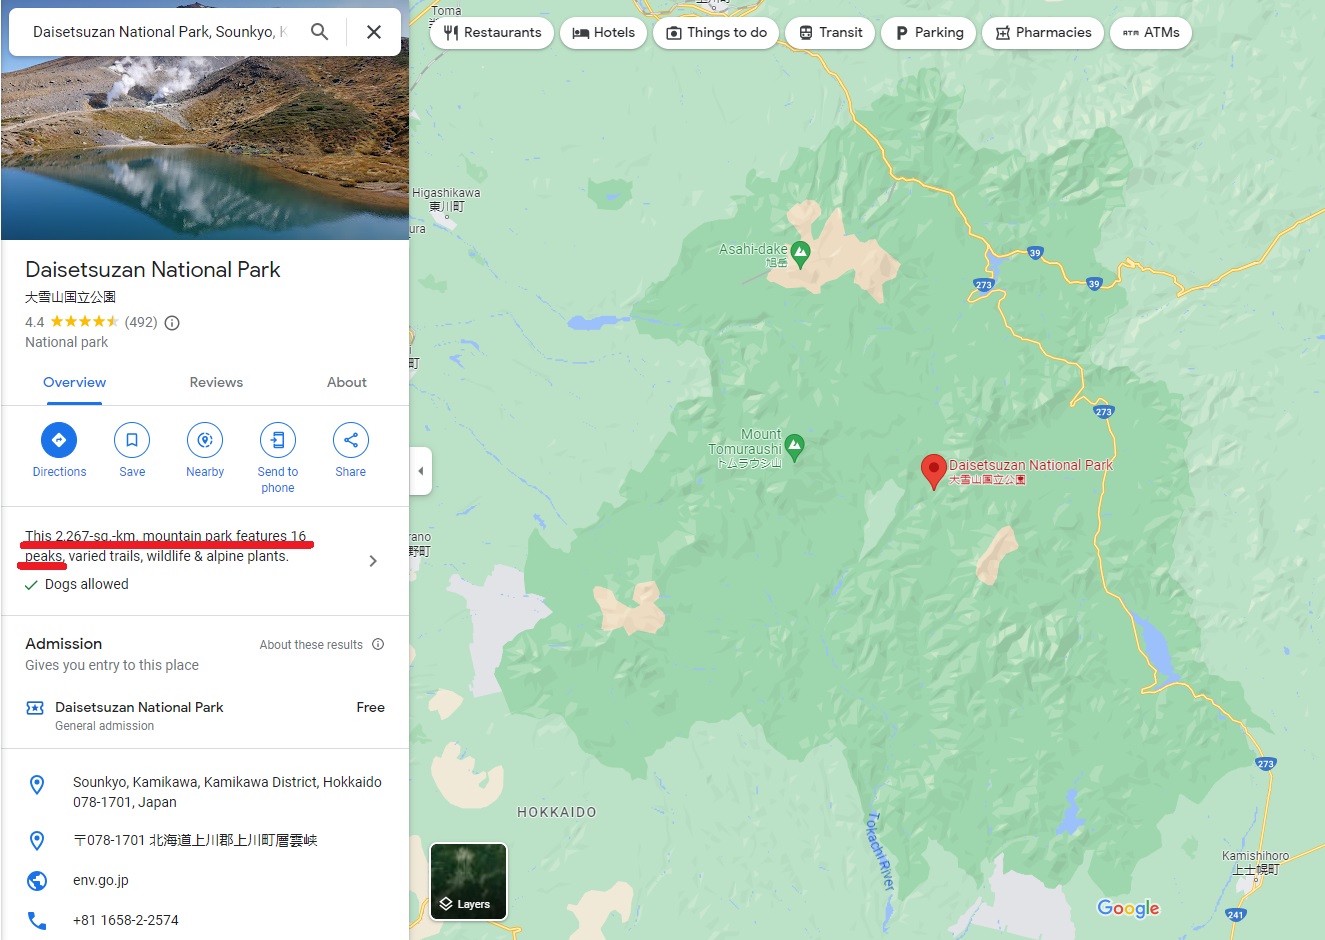Click the National park category text
Screen dimensions: 1325x940
(66, 342)
